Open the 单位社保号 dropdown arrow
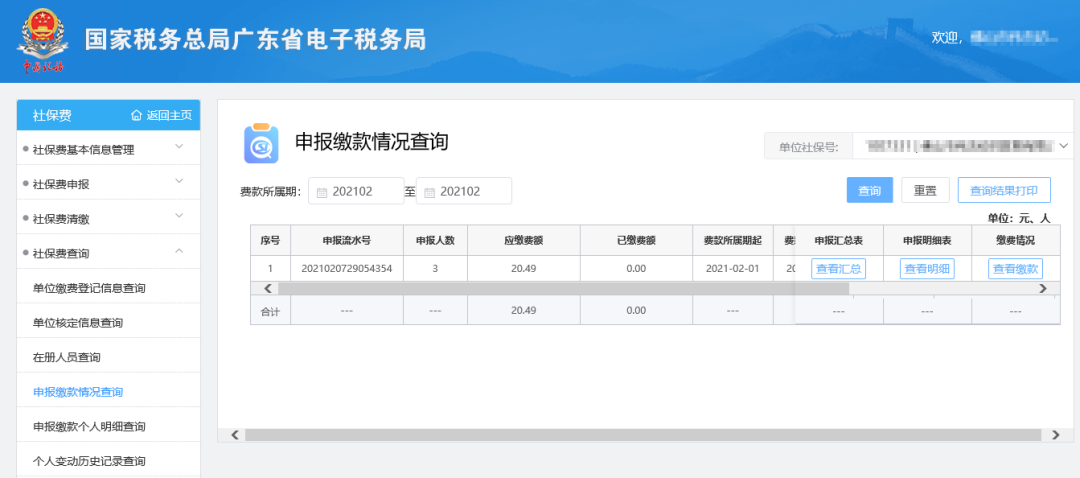1080x478 pixels. (1064, 145)
